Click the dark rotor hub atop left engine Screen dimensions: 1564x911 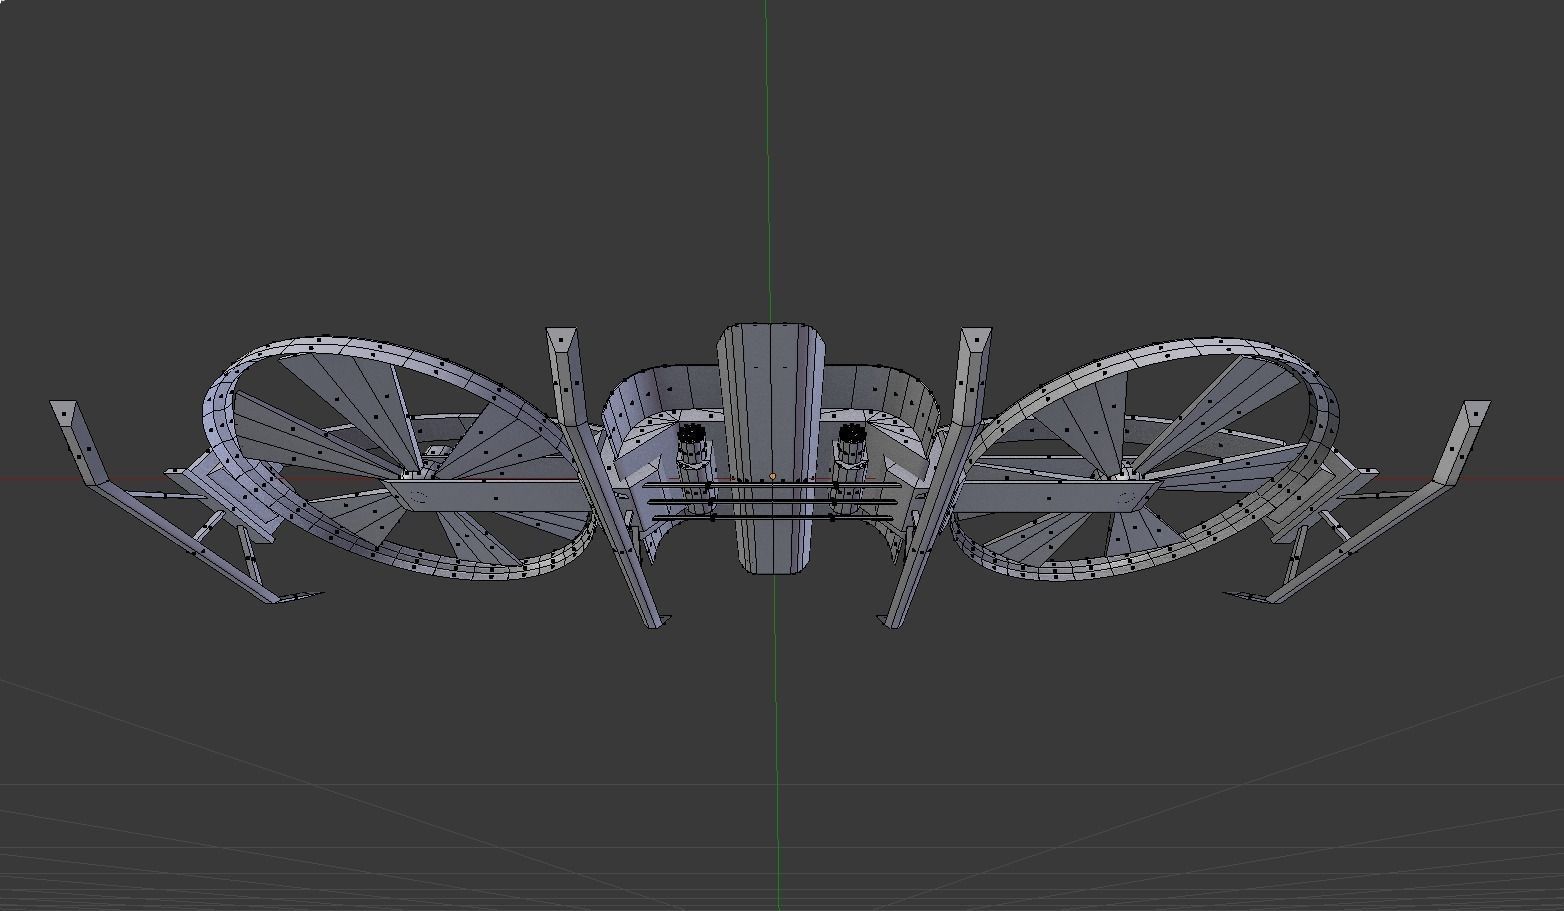pos(691,434)
